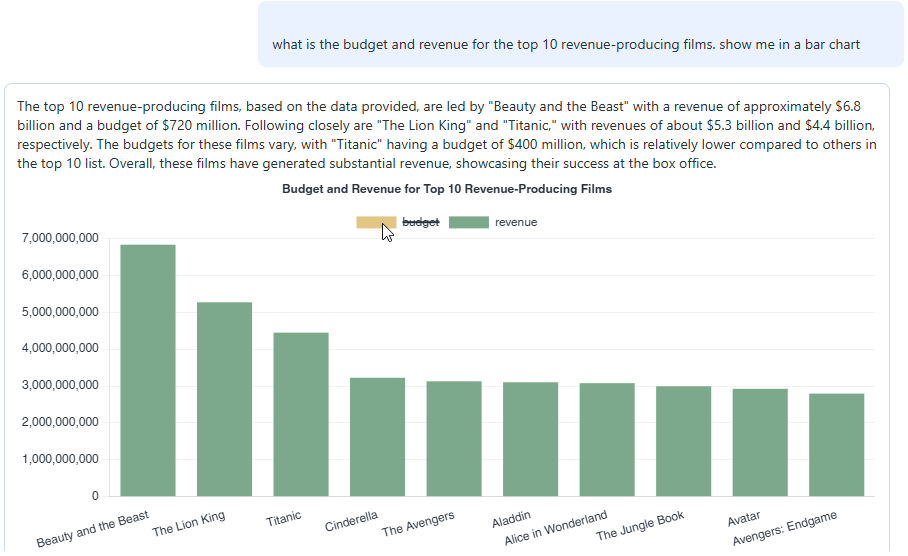Click the green revenue legend swatch
Viewport: 908px width, 556px height.
pos(468,222)
